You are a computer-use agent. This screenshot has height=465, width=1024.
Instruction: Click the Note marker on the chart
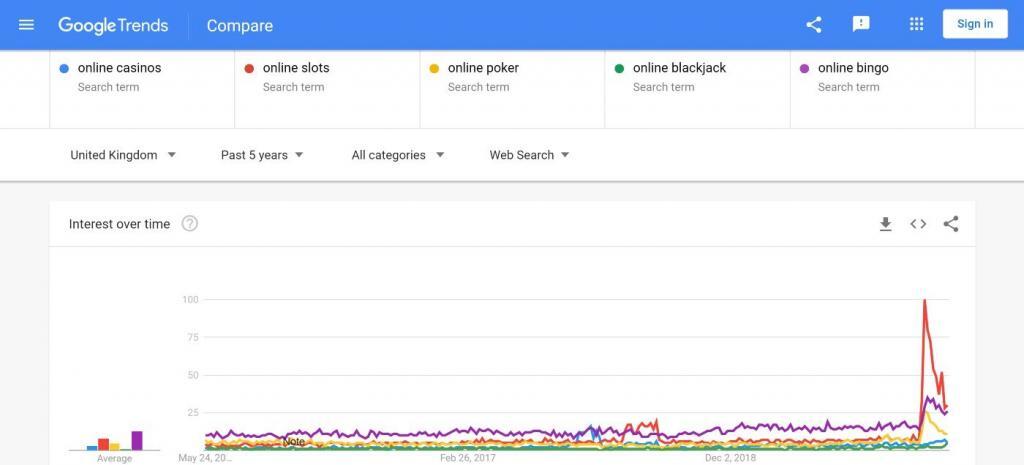(294, 442)
